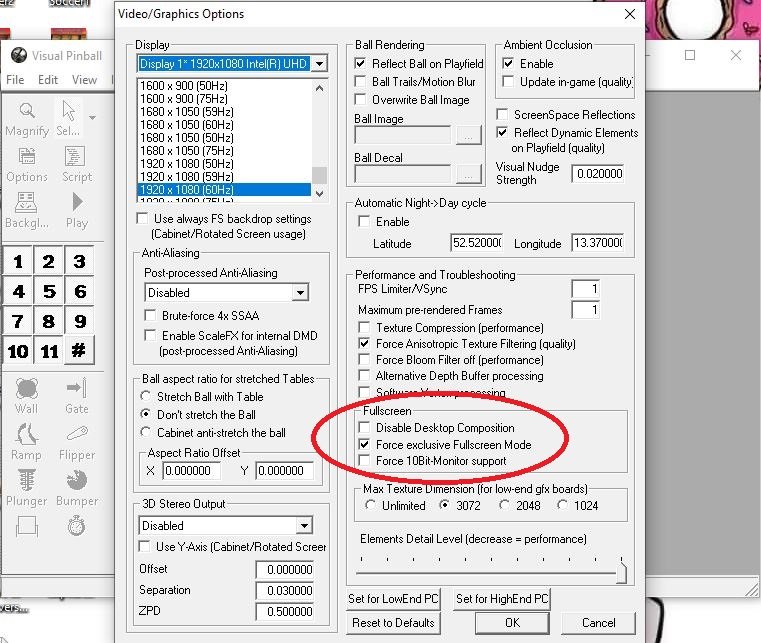Open the Edit menu in Visual Pinball
The image size is (761, 643).
coord(48,80)
